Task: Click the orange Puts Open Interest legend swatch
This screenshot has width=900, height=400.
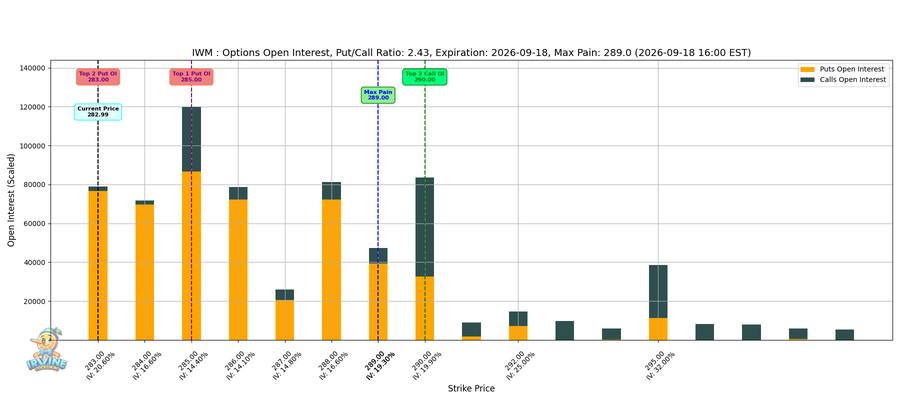Action: [806, 69]
